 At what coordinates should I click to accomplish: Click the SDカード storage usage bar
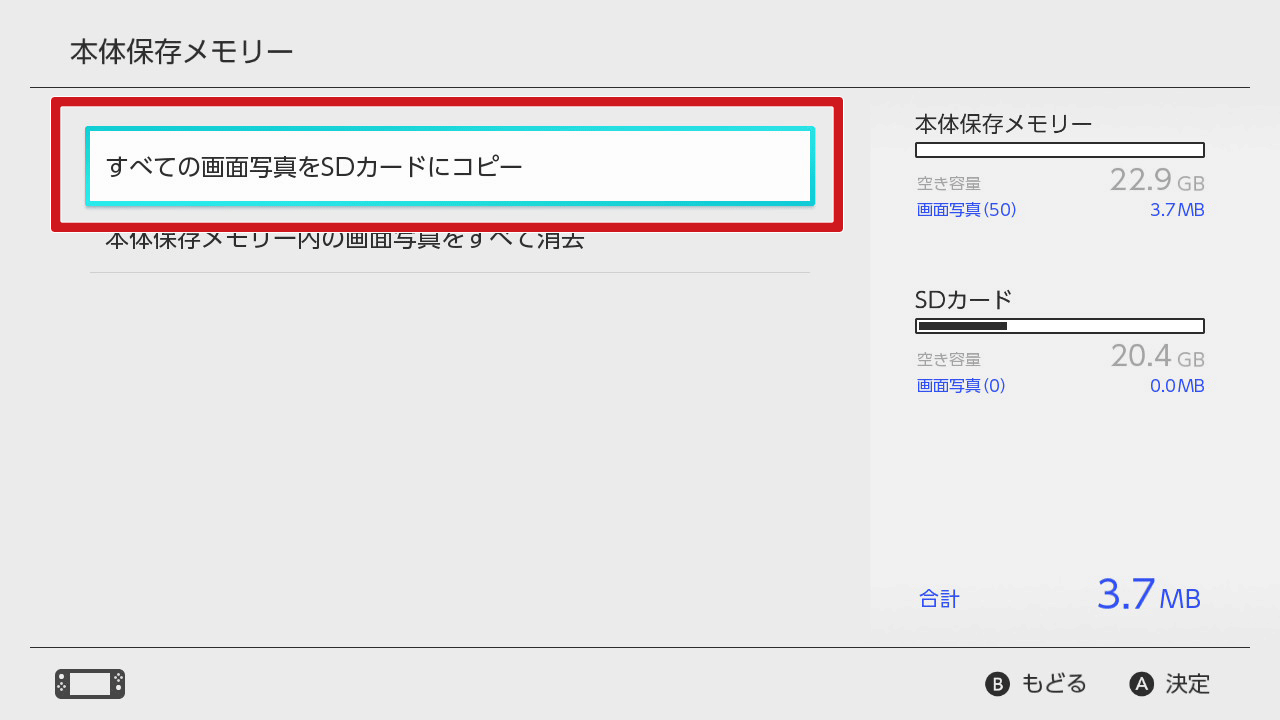tap(1059, 326)
